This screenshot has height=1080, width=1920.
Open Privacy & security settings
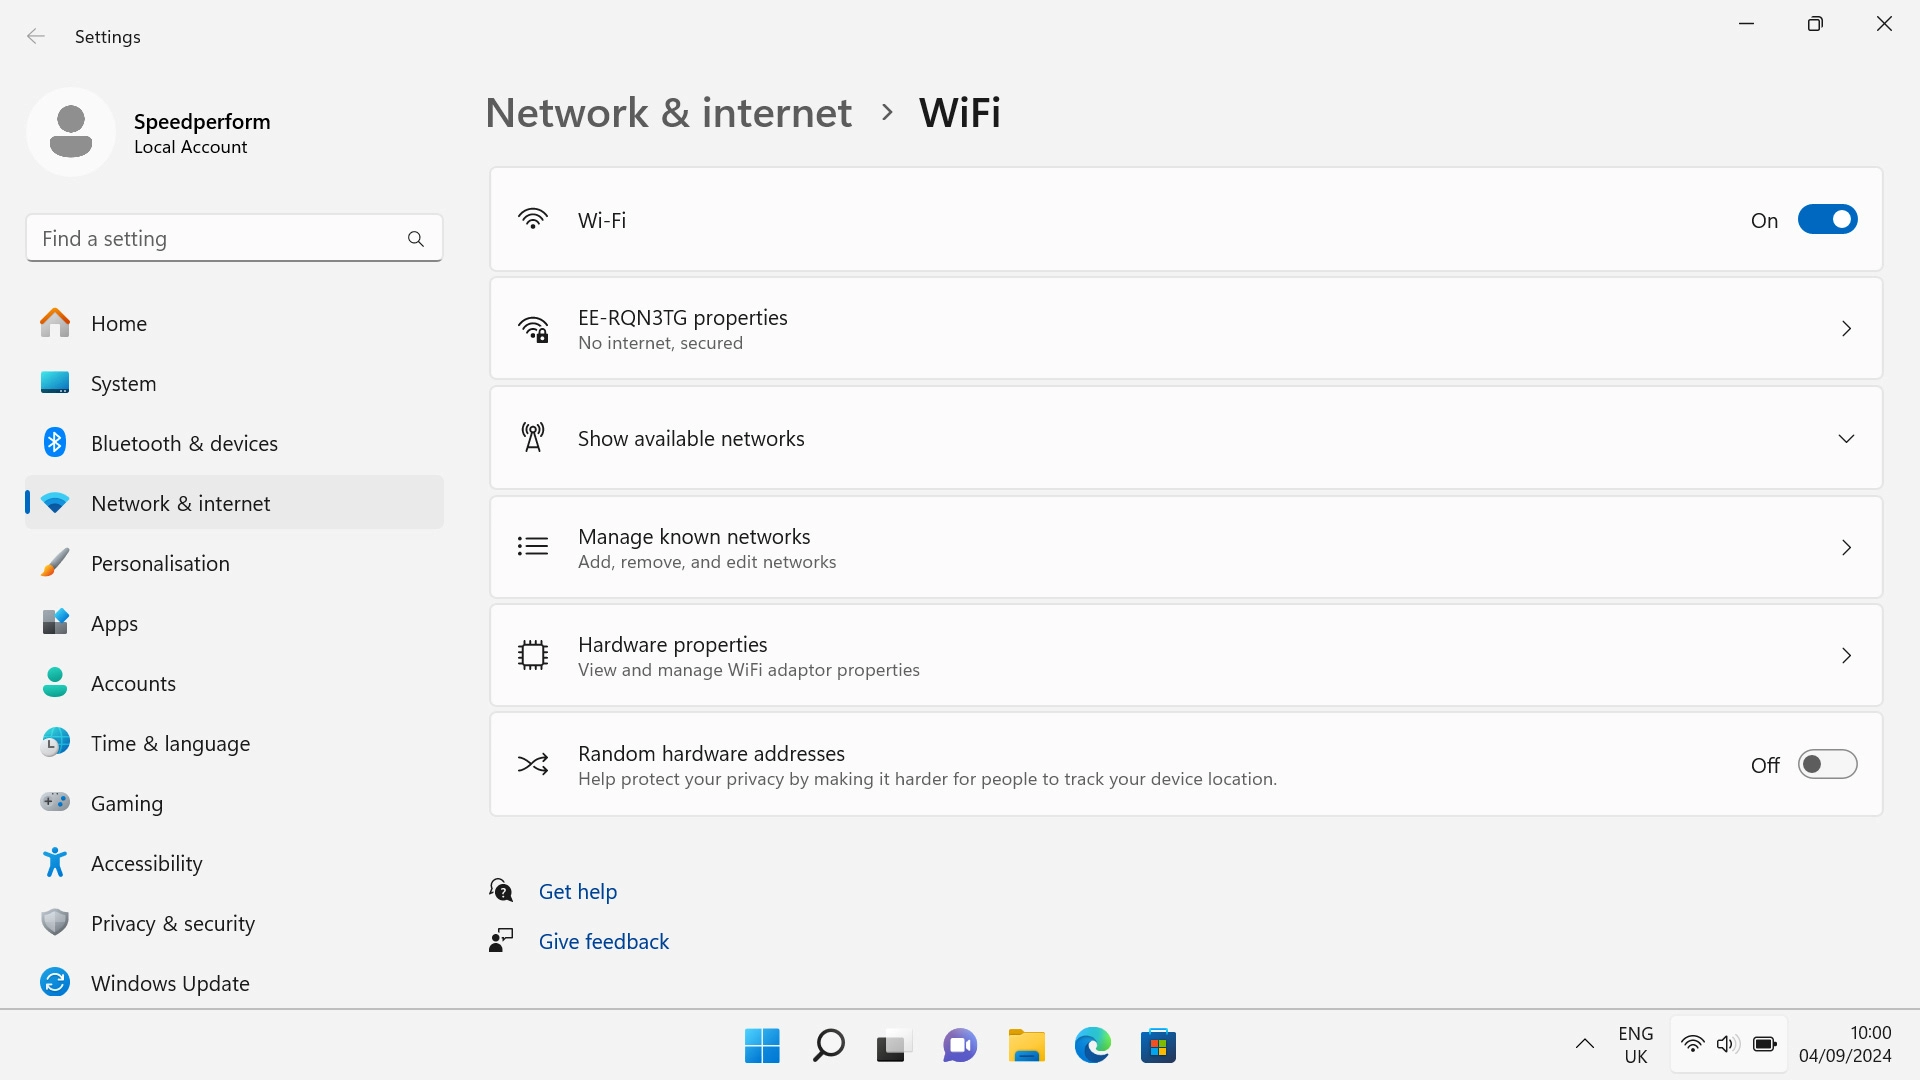point(172,923)
